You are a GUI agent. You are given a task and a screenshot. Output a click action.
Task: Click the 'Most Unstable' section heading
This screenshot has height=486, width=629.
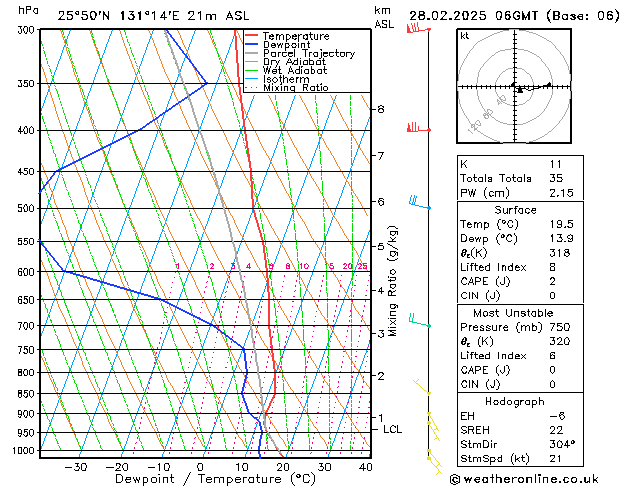pyautogui.click(x=513, y=313)
